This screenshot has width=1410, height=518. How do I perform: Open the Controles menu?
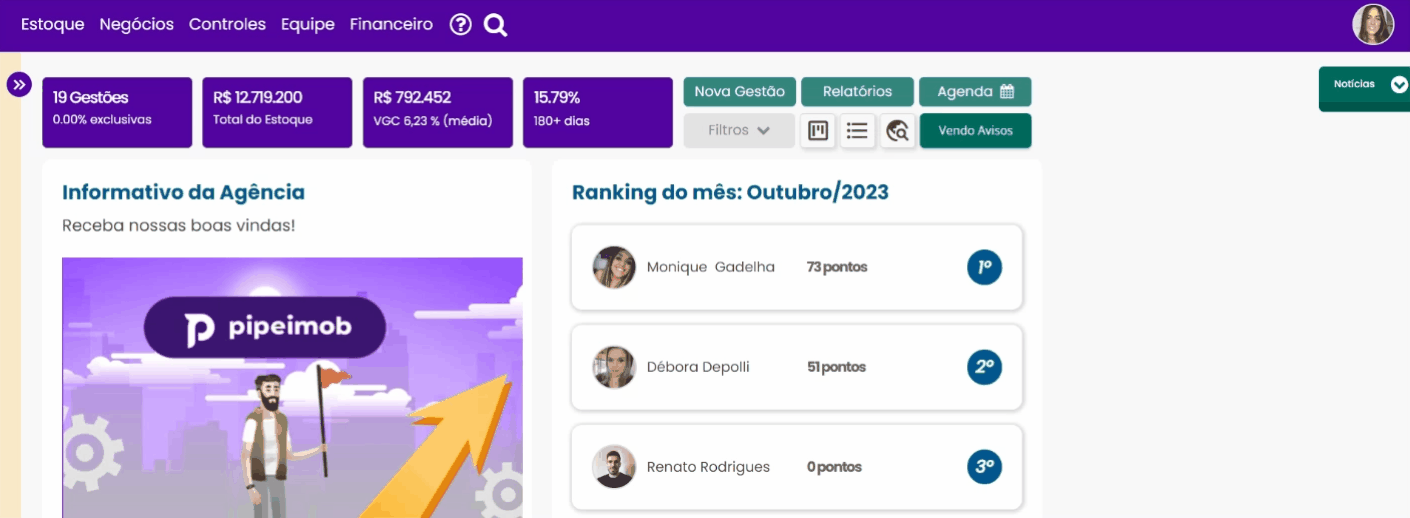coord(227,25)
